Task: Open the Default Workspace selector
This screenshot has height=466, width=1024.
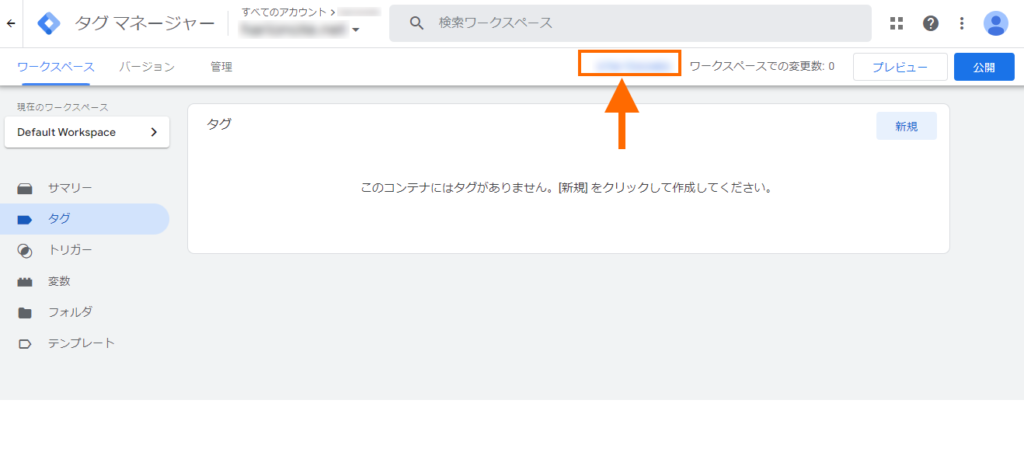Action: [87, 132]
